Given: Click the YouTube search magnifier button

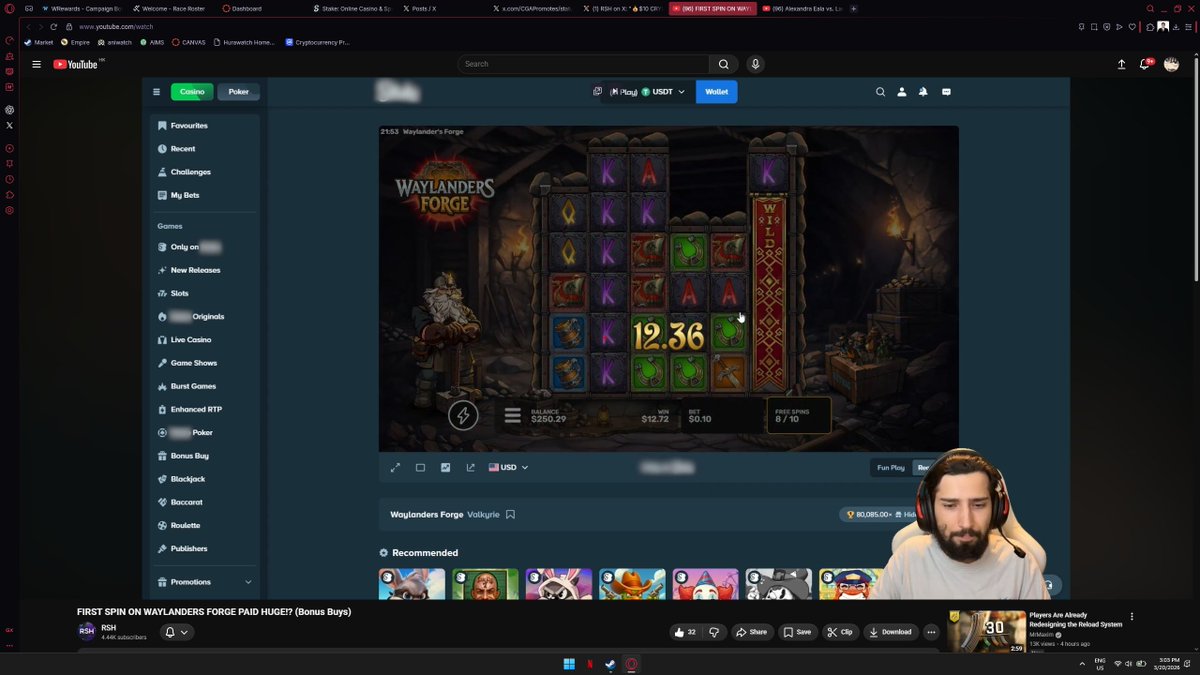Looking at the screenshot, I should click(724, 64).
